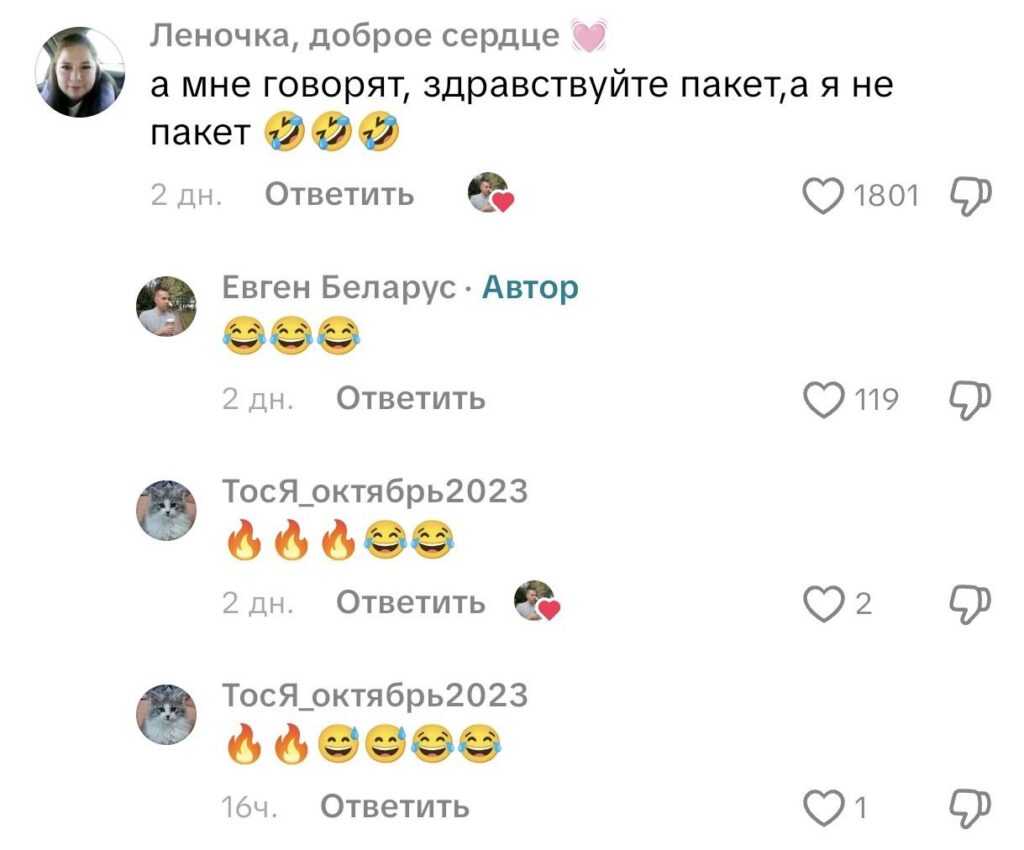Screen dimensions: 1024x850
Task: Like ТосЯ_октябрь2023 comment posted 16ч. ago
Action: [x=823, y=808]
